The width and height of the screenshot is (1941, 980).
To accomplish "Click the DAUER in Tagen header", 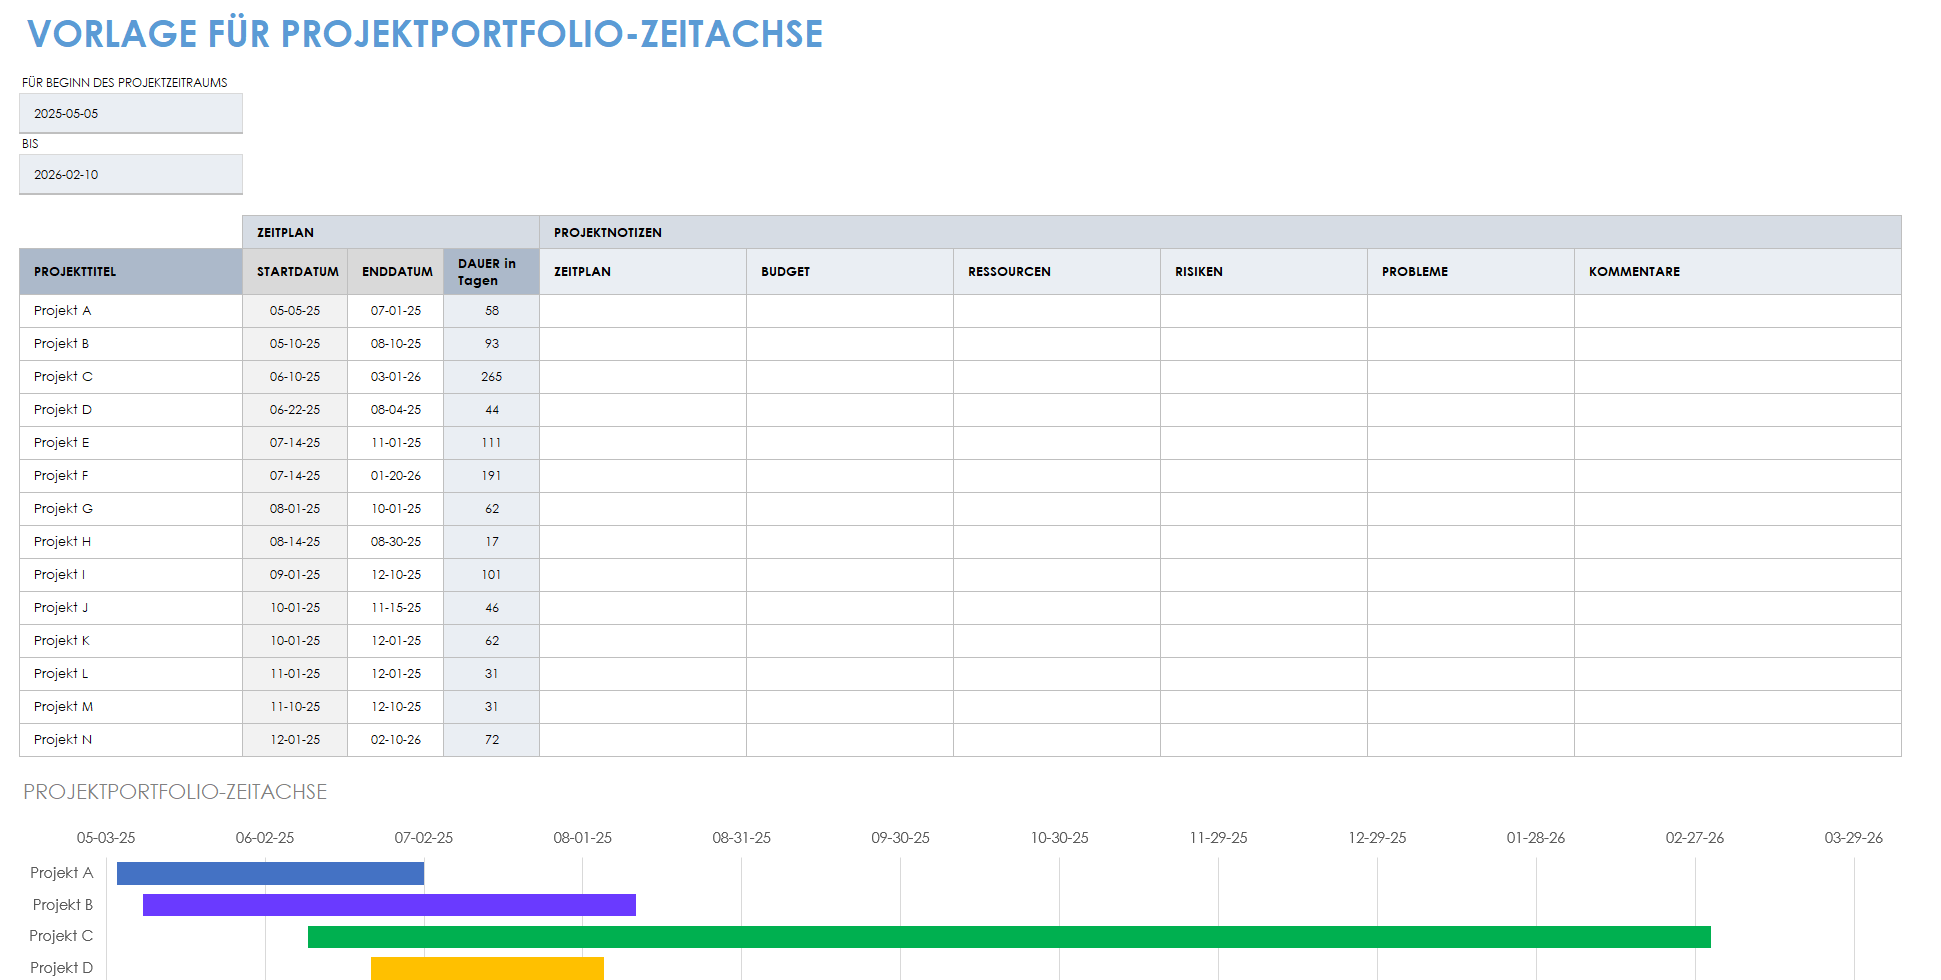I will click(x=491, y=271).
